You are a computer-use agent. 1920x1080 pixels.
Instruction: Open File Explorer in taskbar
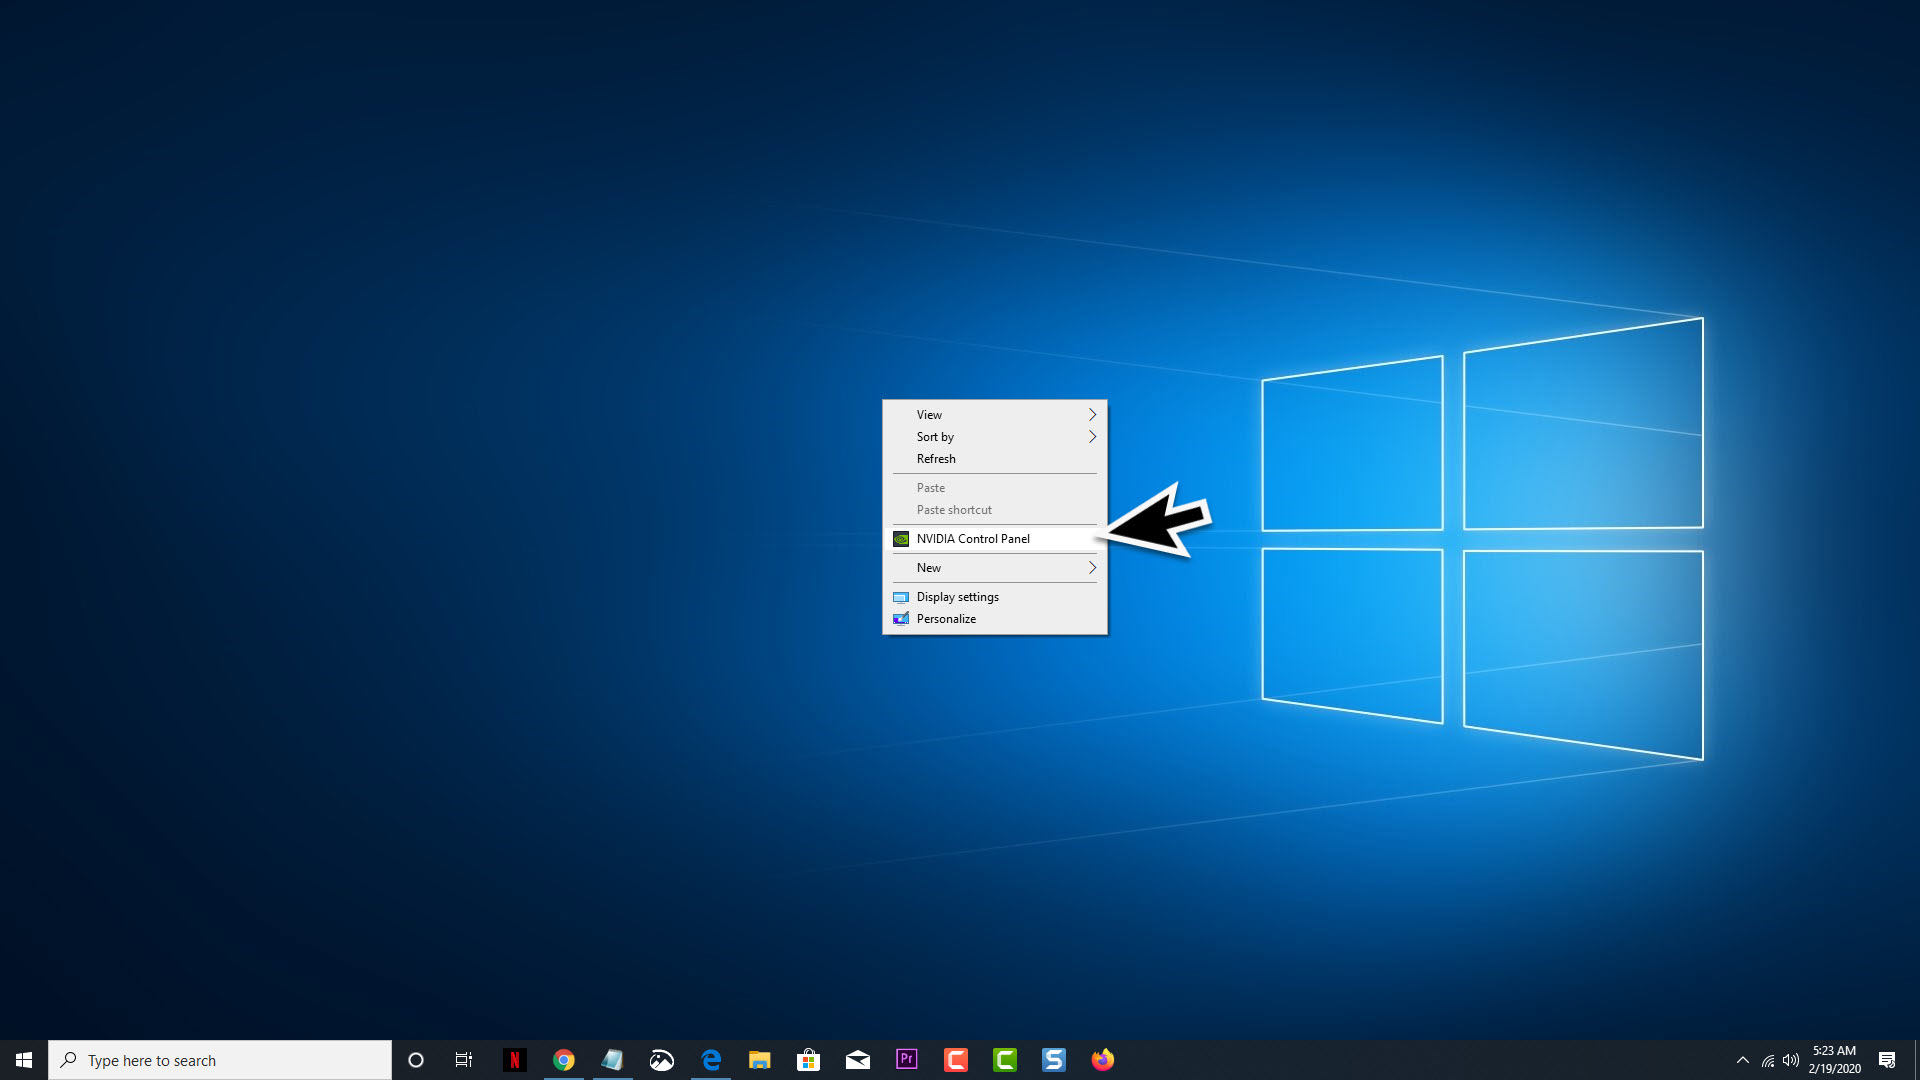click(760, 1059)
